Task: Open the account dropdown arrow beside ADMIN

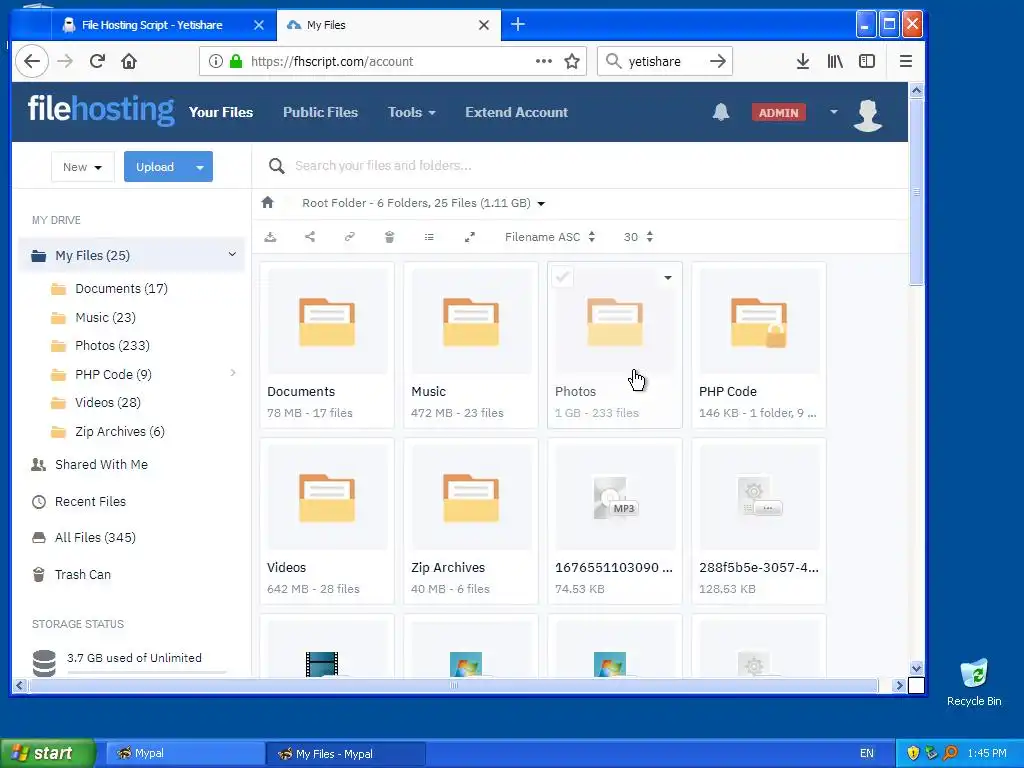Action: 834,112
